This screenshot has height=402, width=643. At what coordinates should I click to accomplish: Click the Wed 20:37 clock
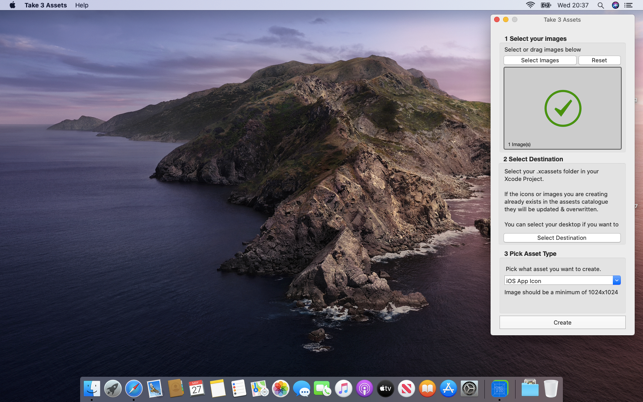point(573,5)
